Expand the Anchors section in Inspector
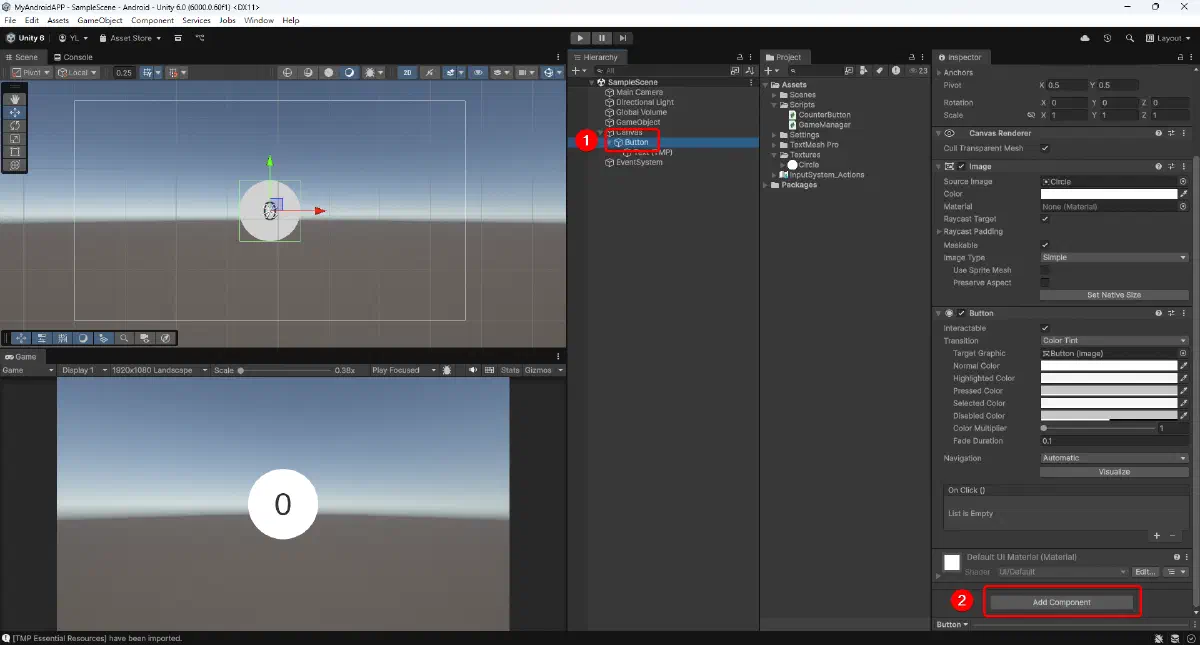The image size is (1200, 645). [939, 73]
